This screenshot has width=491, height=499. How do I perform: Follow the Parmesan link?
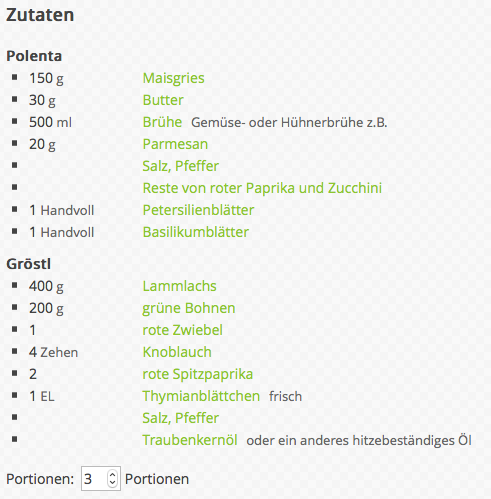(x=175, y=144)
